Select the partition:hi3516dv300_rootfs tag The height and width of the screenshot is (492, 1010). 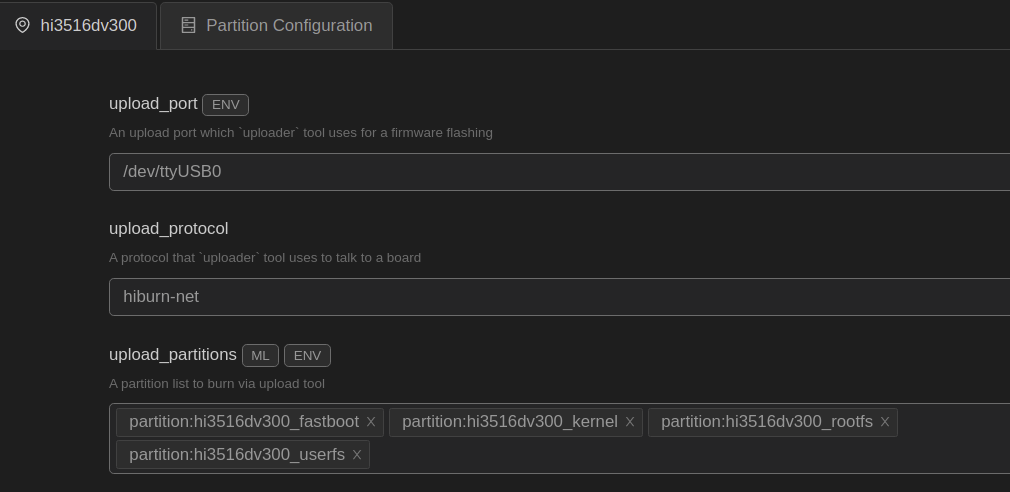[x=766, y=422]
